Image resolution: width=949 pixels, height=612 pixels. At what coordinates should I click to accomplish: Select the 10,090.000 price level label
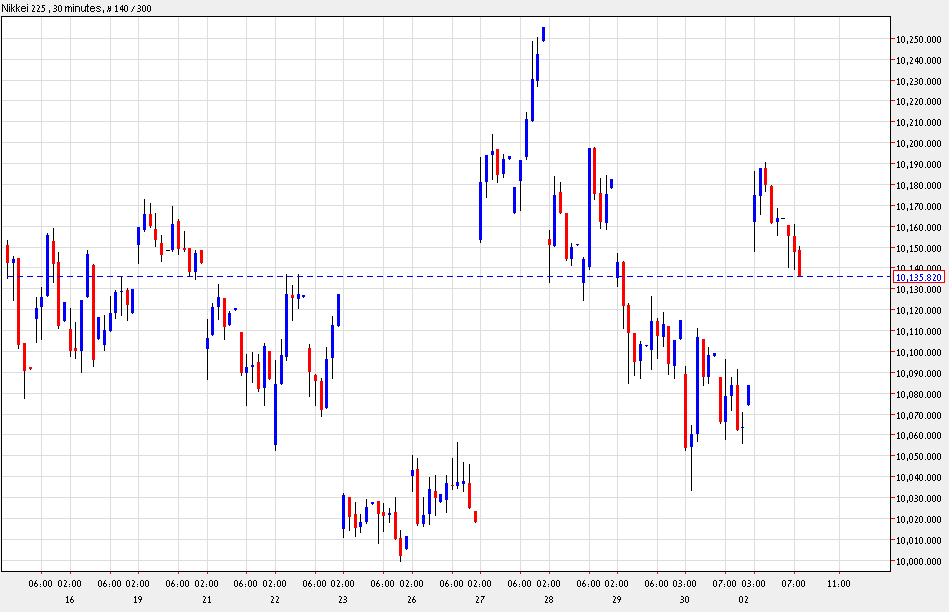(x=919, y=373)
